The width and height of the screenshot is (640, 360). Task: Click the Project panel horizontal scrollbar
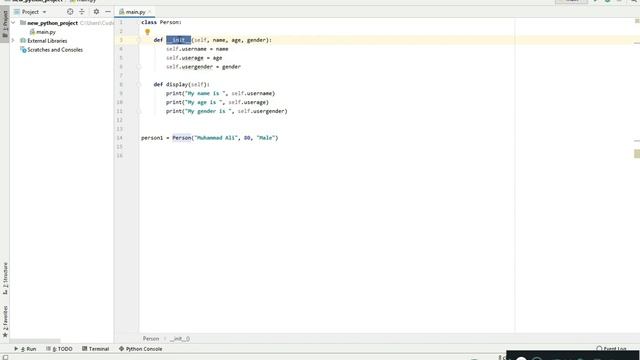(35, 341)
